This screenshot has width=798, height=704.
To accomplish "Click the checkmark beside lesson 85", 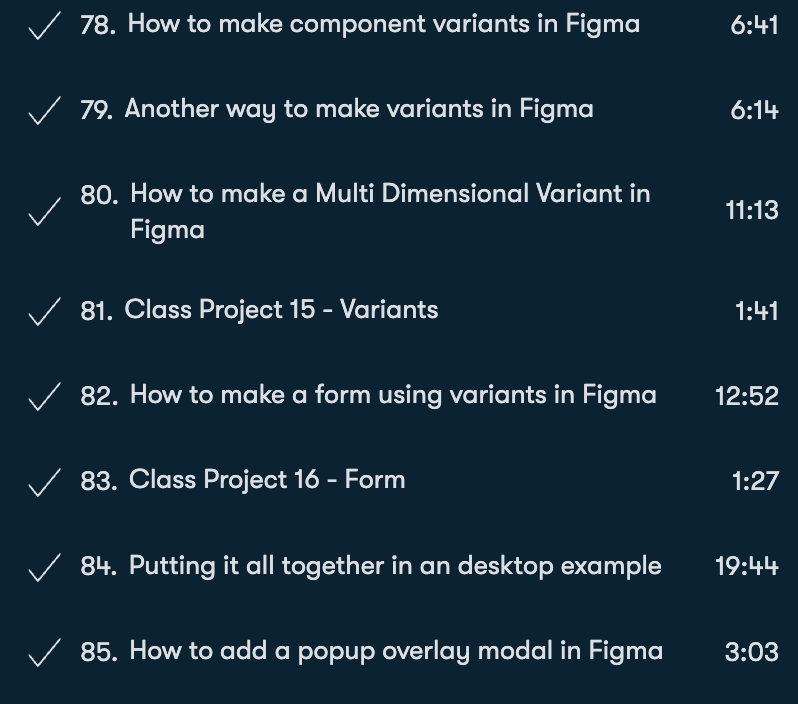I will pos(44,654).
